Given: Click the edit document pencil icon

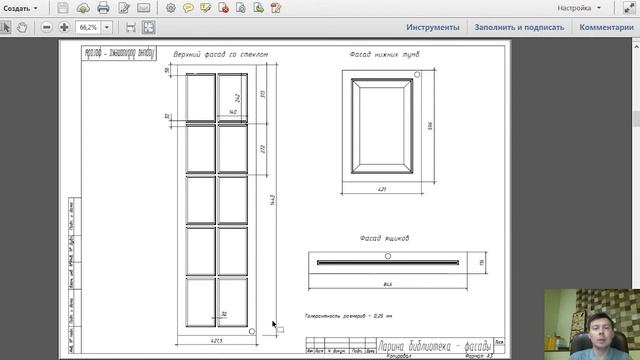Looking at the screenshot, I should [124, 8].
